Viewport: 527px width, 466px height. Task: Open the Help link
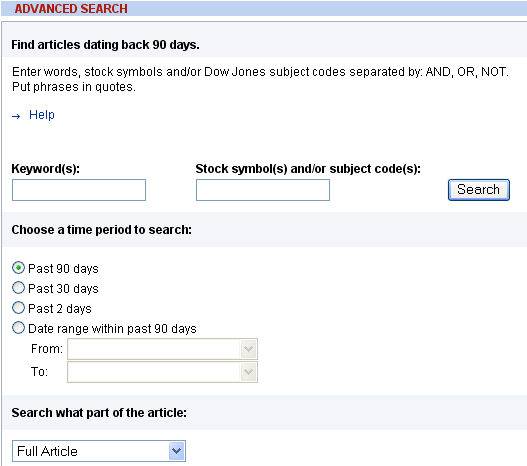(x=42, y=115)
